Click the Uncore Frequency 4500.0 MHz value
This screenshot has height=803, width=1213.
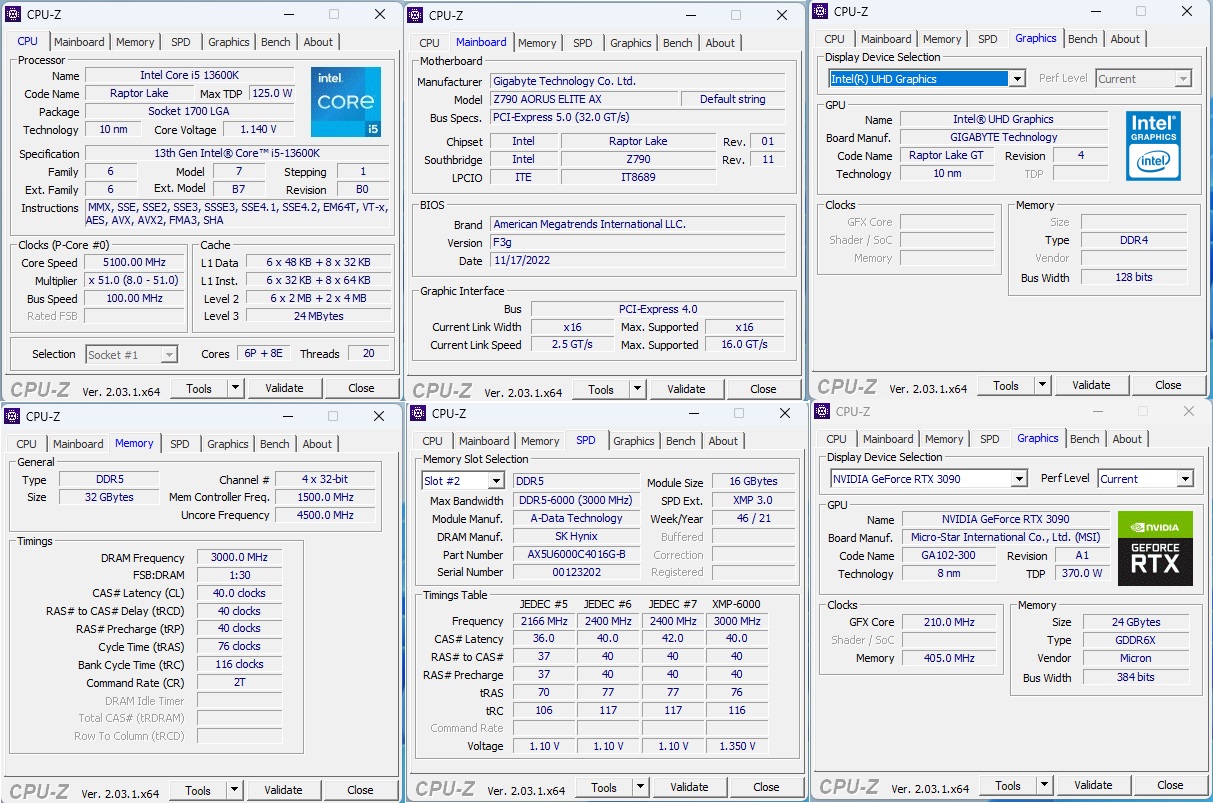coord(326,515)
